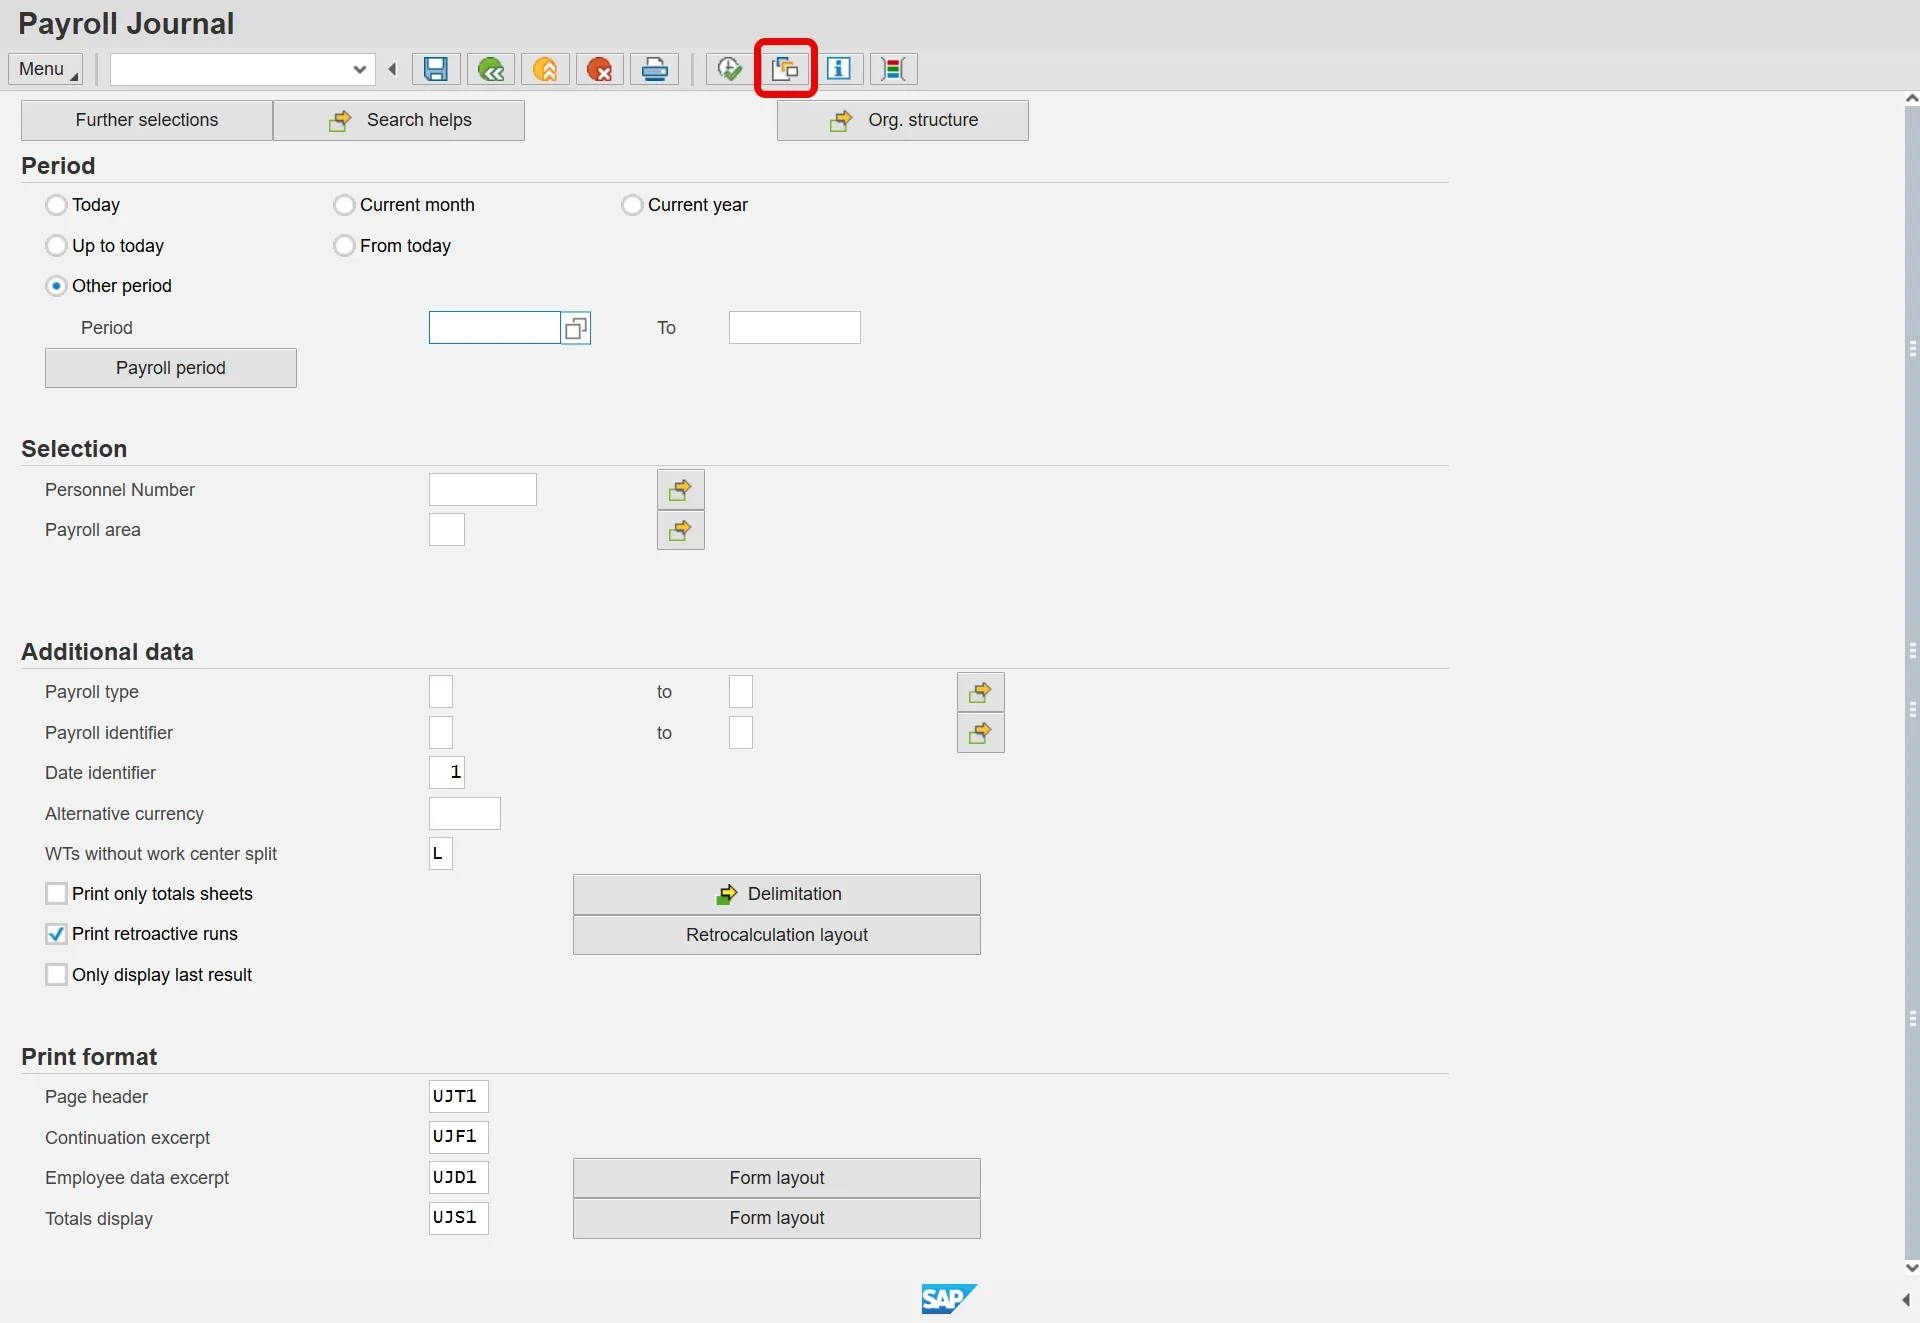Click the Retrocalculation layout button
The width and height of the screenshot is (1920, 1323).
point(776,935)
